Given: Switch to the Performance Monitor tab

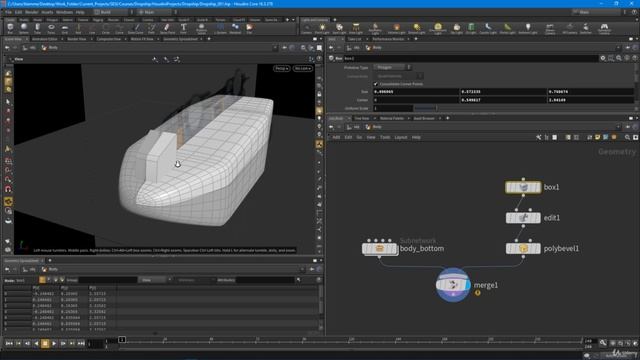Looking at the screenshot, I should coord(388,39).
